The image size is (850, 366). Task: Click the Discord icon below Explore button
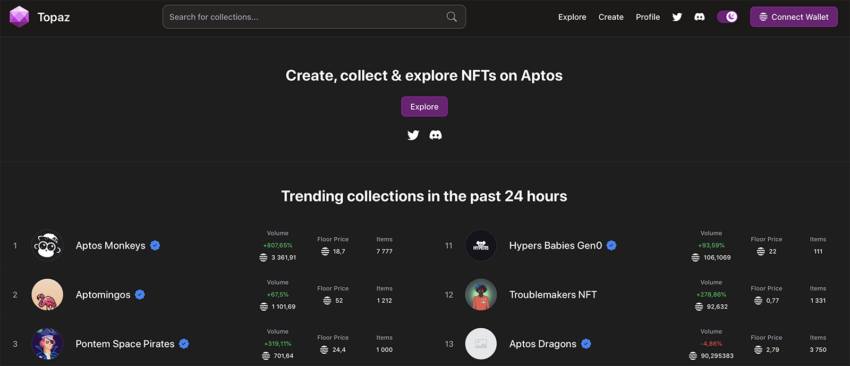[x=435, y=135]
